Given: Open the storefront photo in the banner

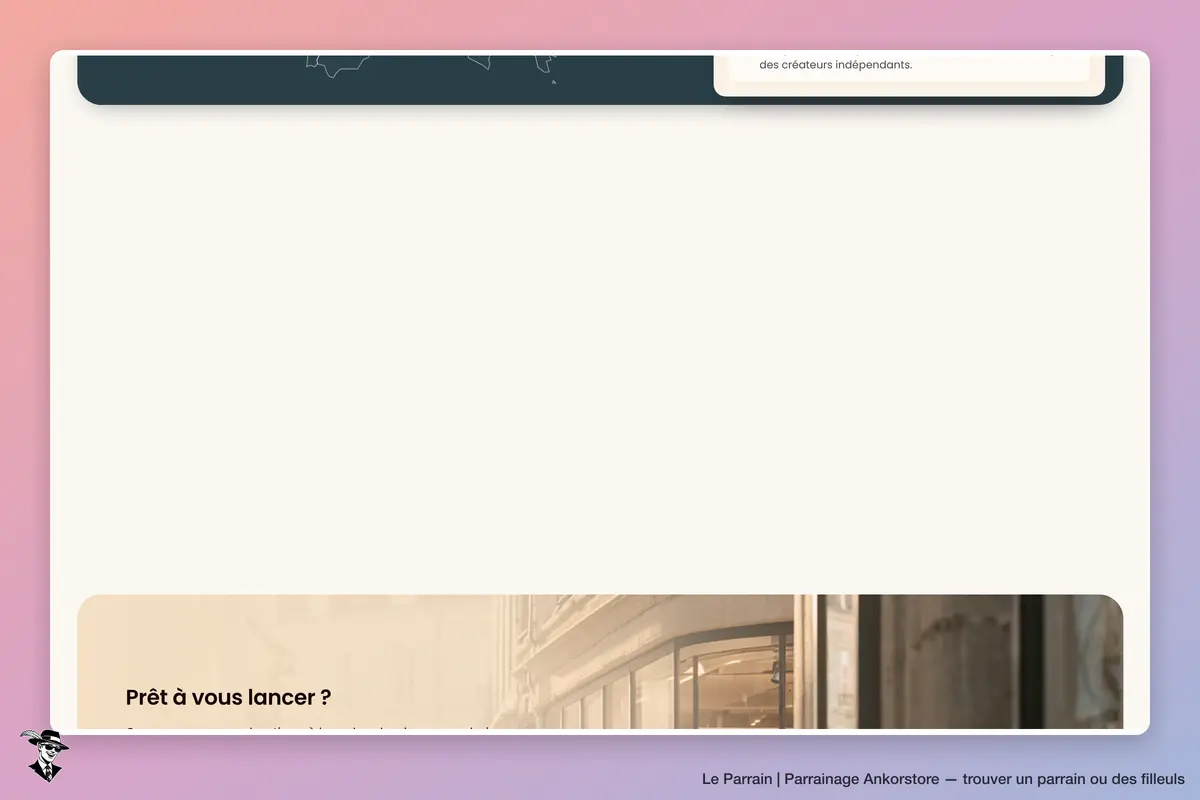Looking at the screenshot, I should point(600,662).
